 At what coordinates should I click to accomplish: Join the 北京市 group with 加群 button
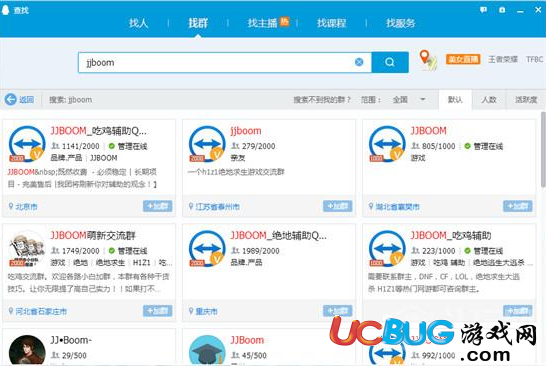pyautogui.click(x=157, y=206)
